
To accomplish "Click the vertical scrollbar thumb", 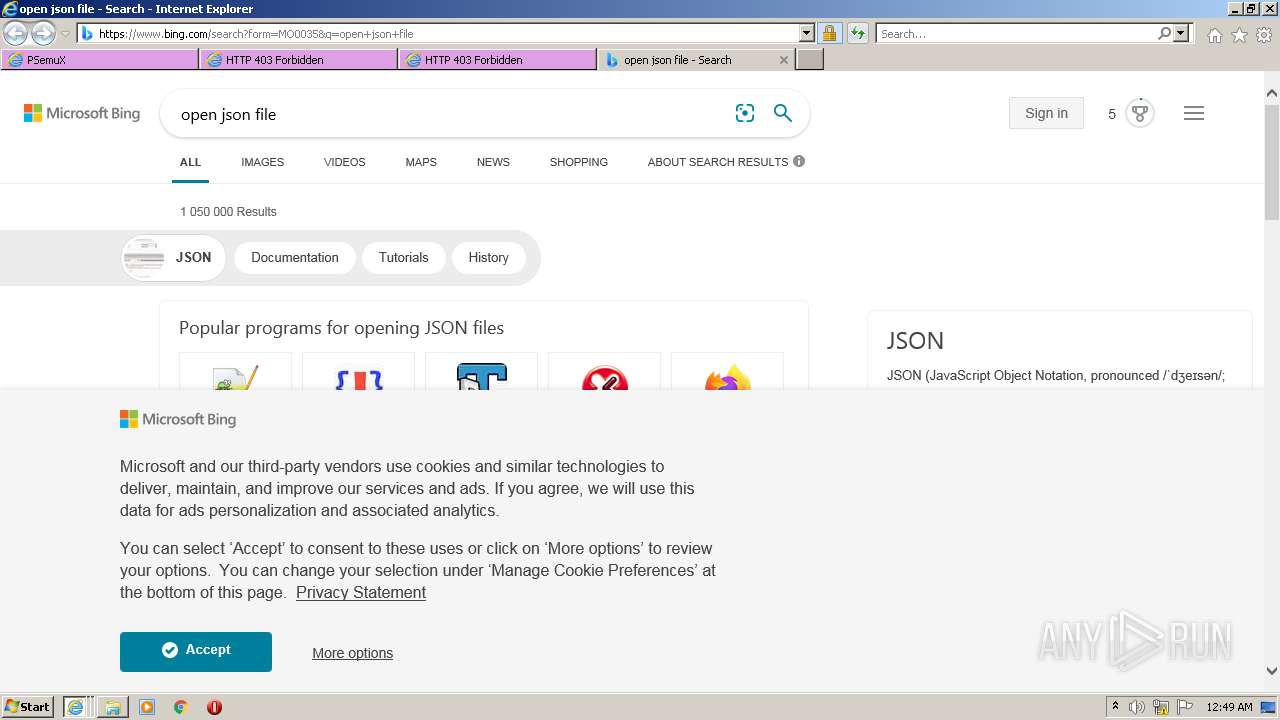I will point(1272,162).
